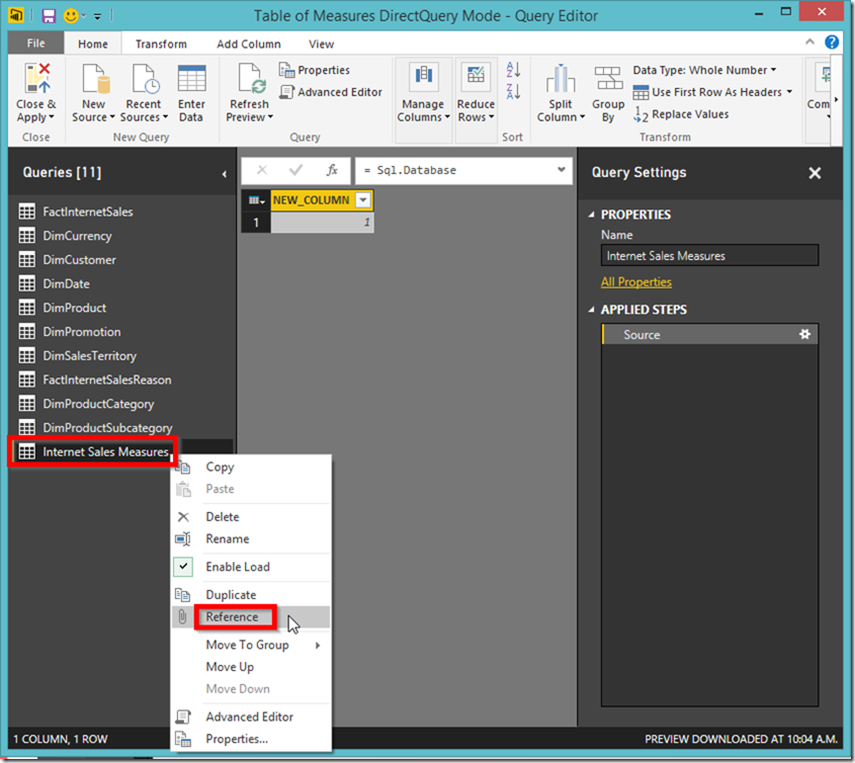Screen dimensions: 855x763
Task: Cancel formula with the X icon
Action: coord(262,170)
